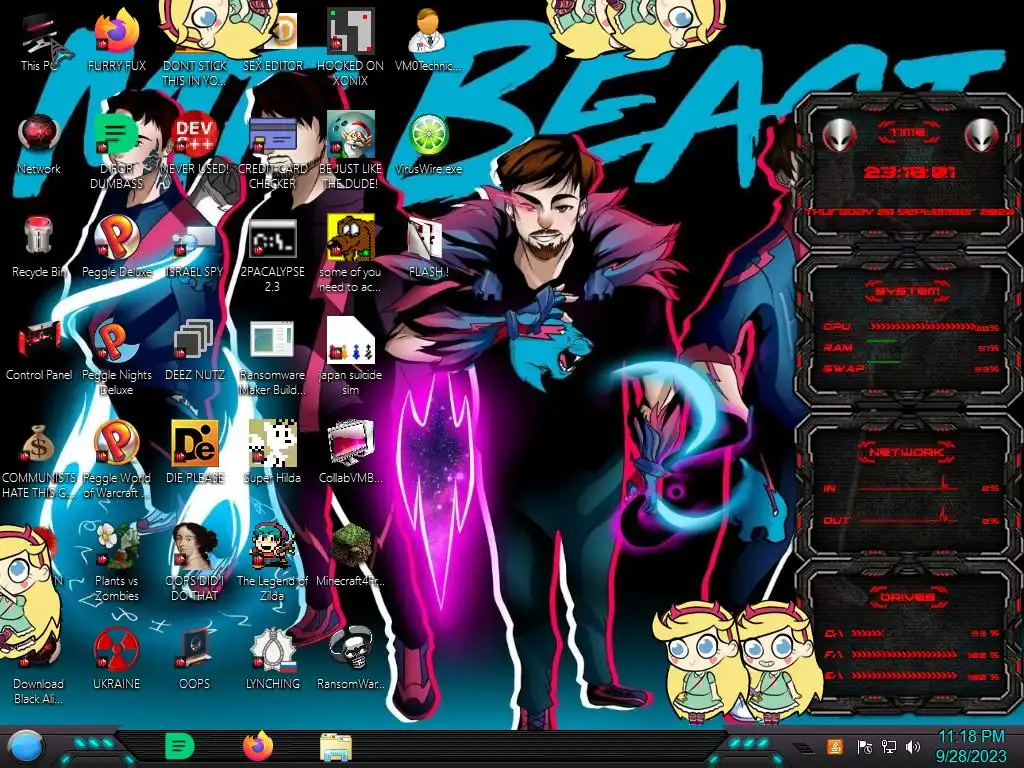Click the TIME header in the gadget
This screenshot has height=768, width=1024.
coord(908,133)
